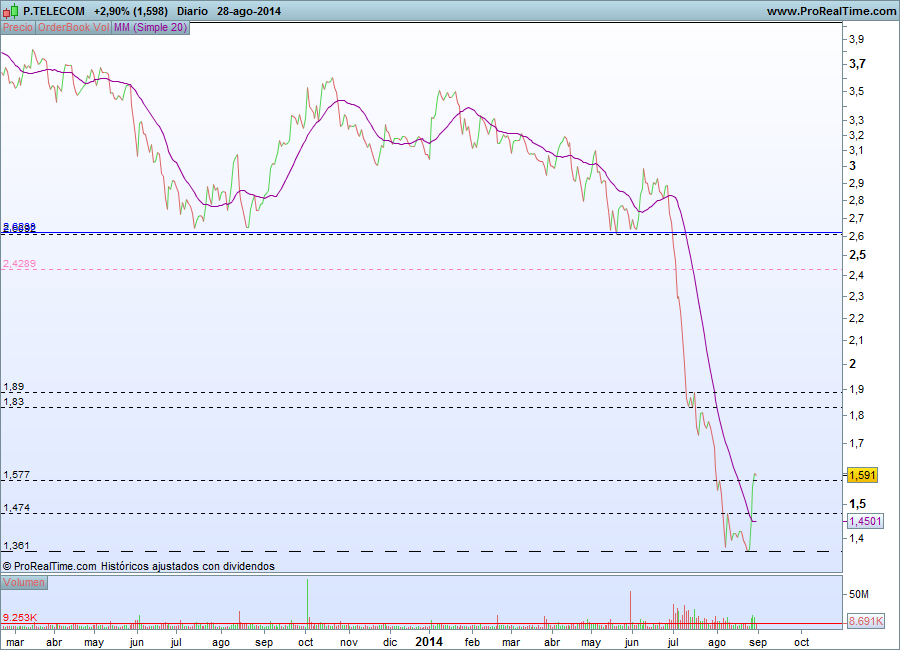Open the MM (Simple 20) indicator label

pos(150,28)
